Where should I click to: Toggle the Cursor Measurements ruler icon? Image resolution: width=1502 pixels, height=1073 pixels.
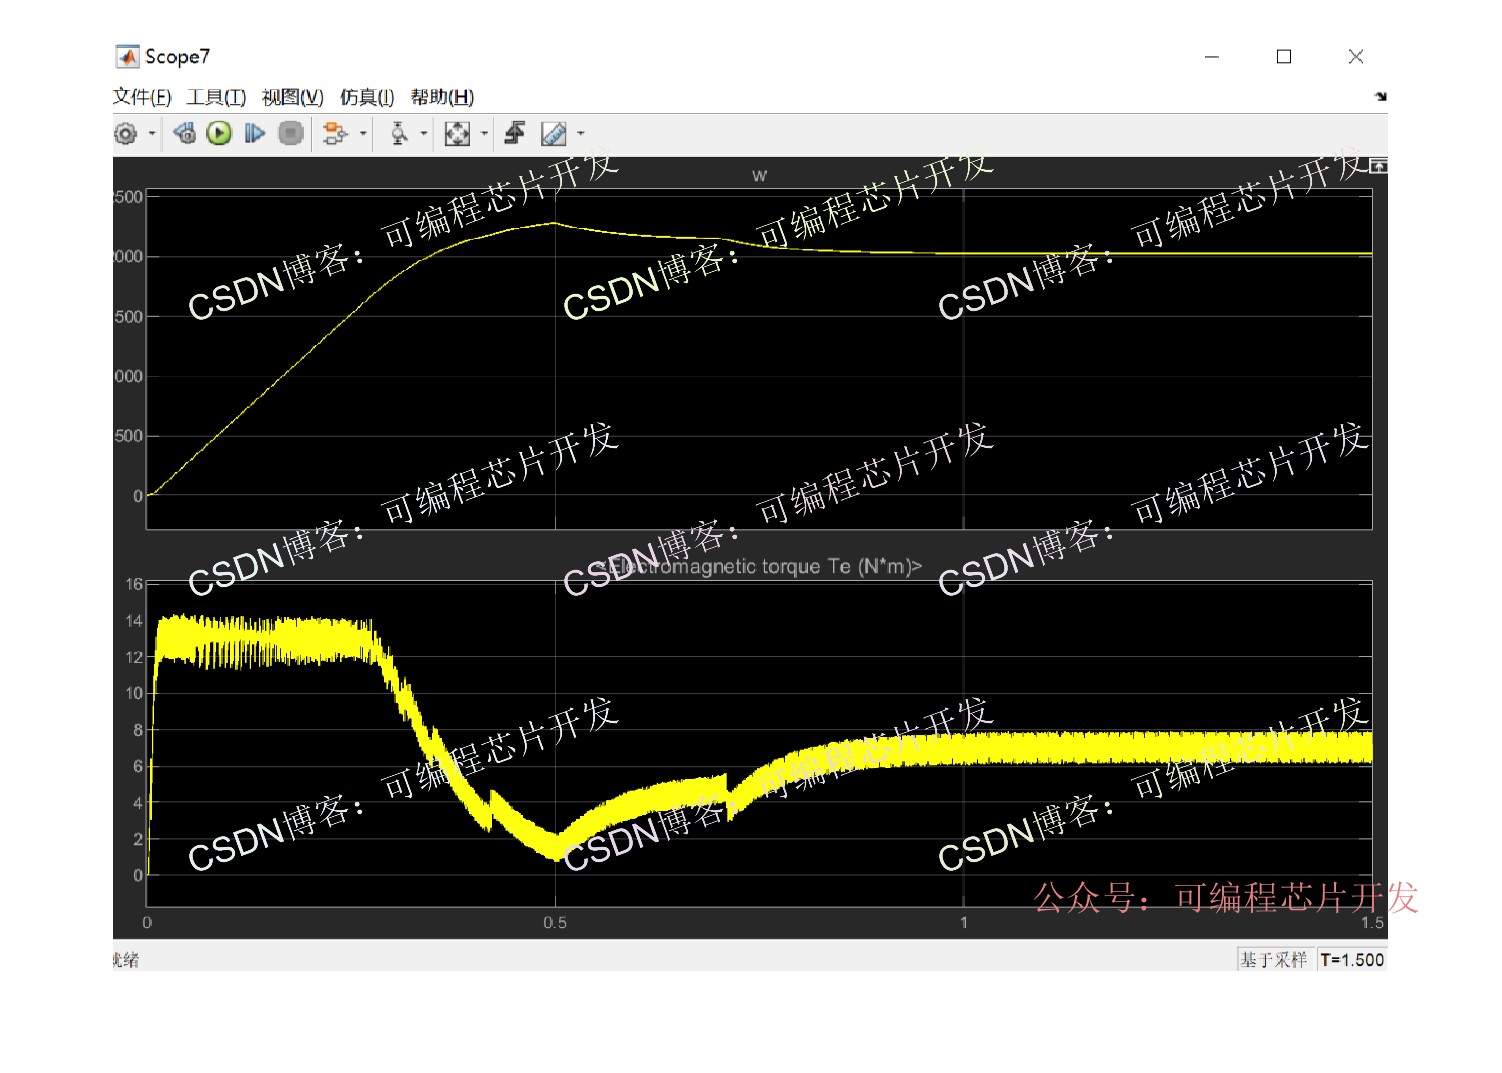click(x=553, y=133)
